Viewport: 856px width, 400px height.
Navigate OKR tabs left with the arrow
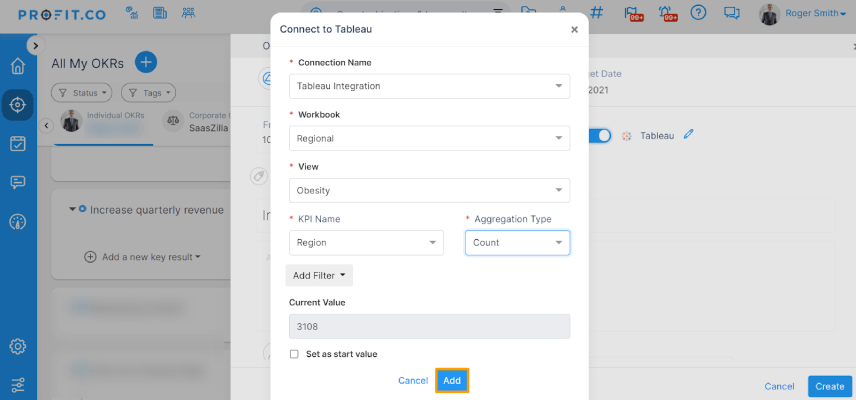46,126
